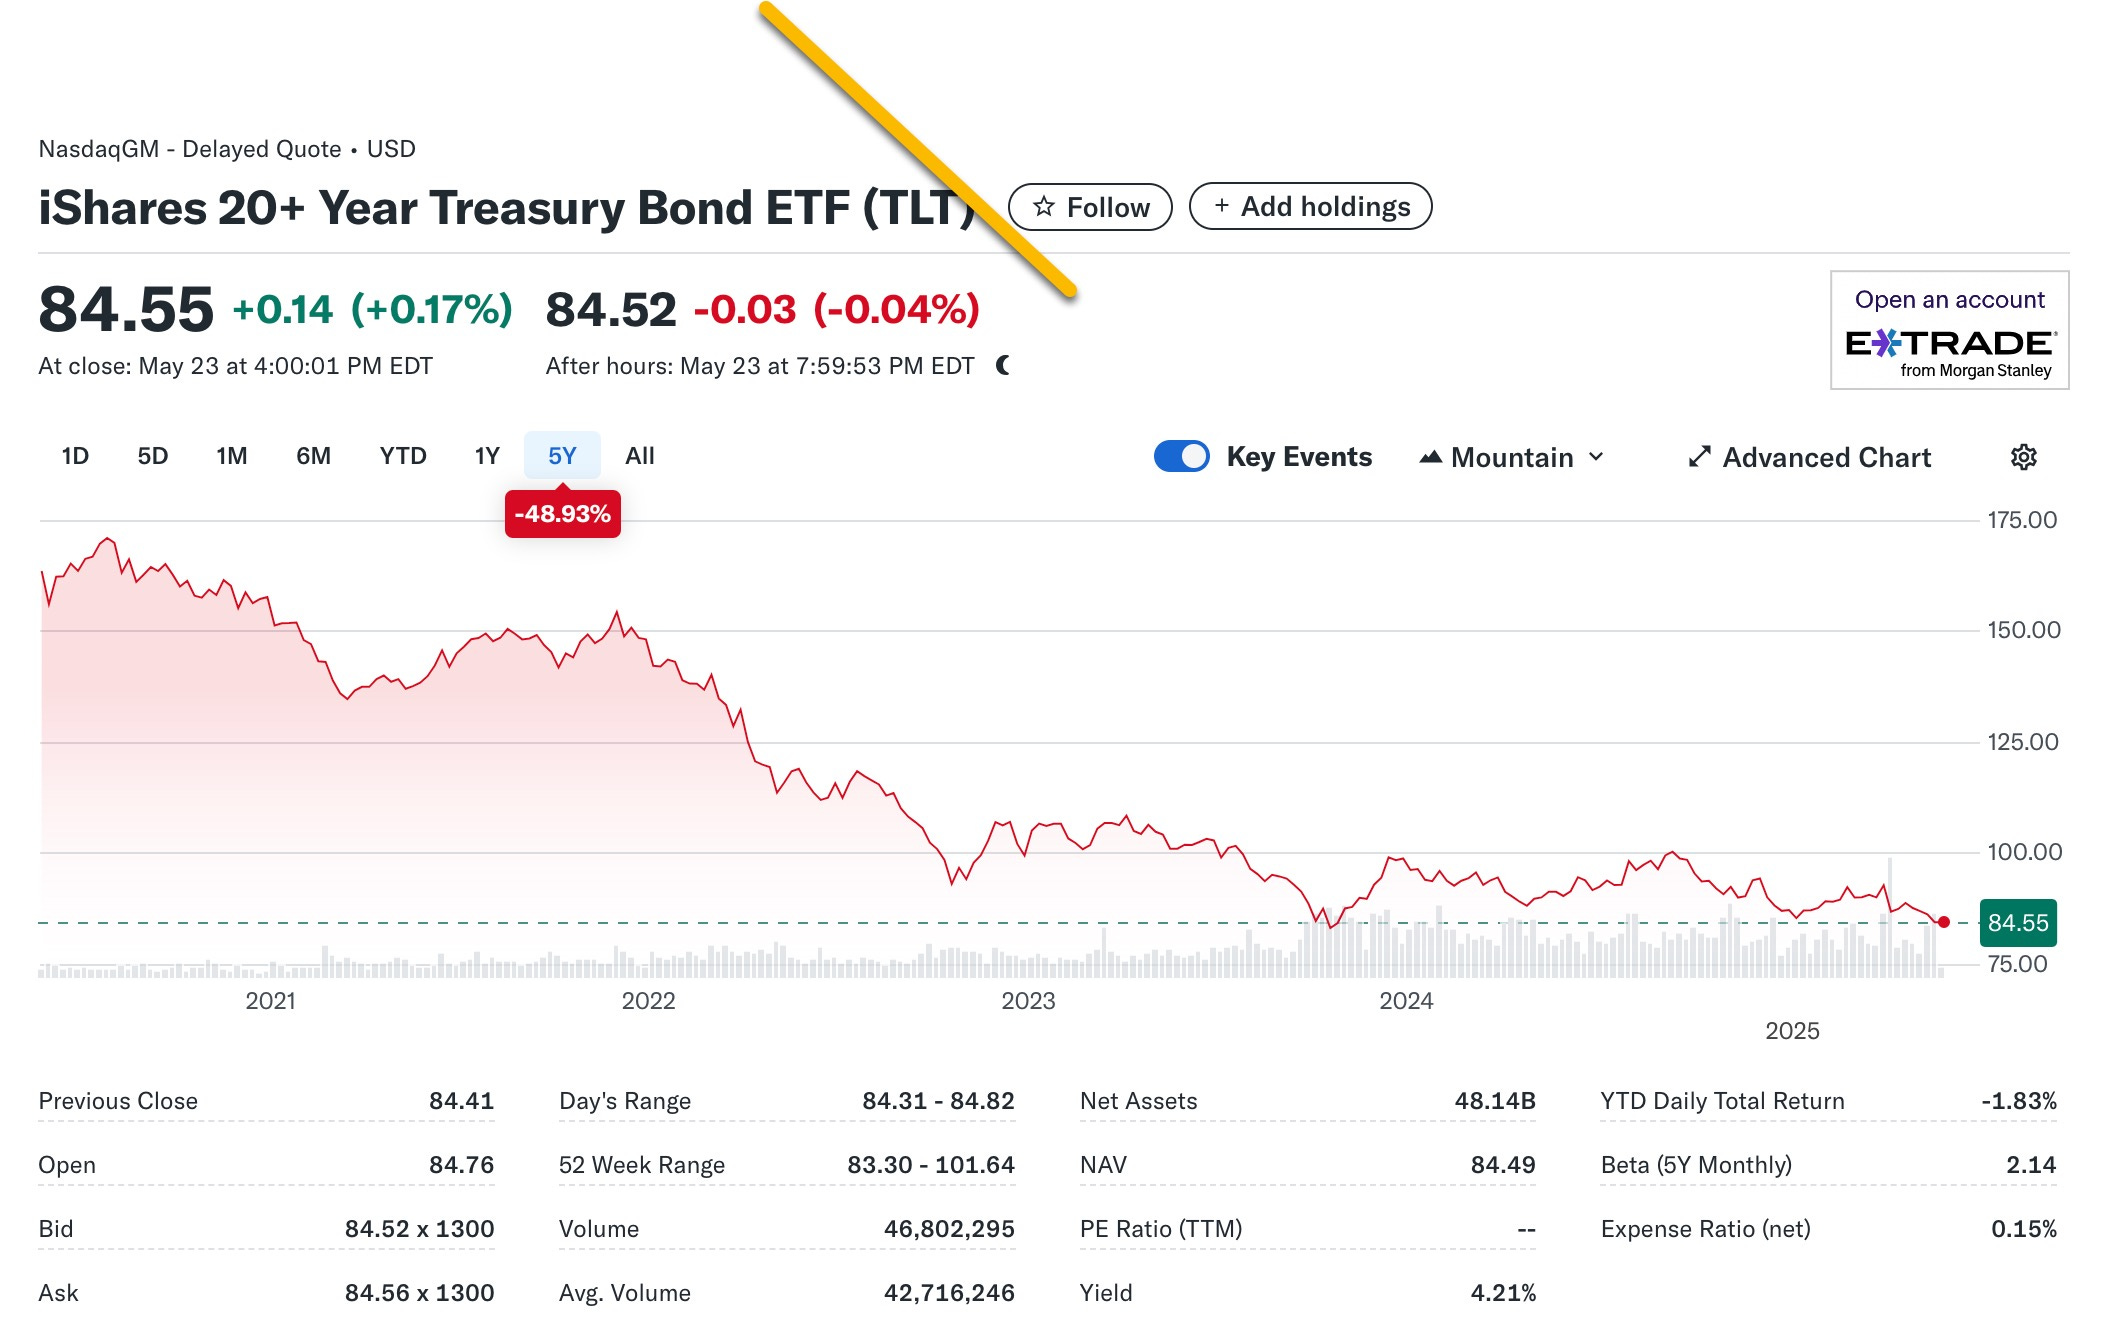Click the Previous Close label
This screenshot has height=1336, width=2116.
pos(118,1101)
